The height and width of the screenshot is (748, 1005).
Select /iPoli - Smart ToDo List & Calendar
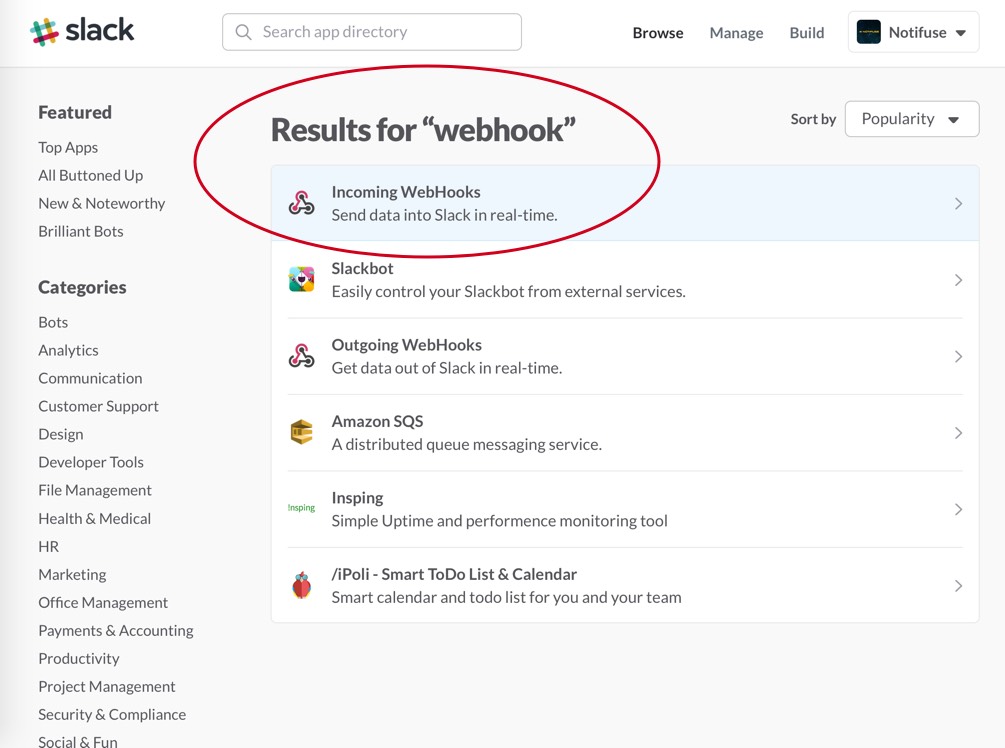click(x=454, y=574)
